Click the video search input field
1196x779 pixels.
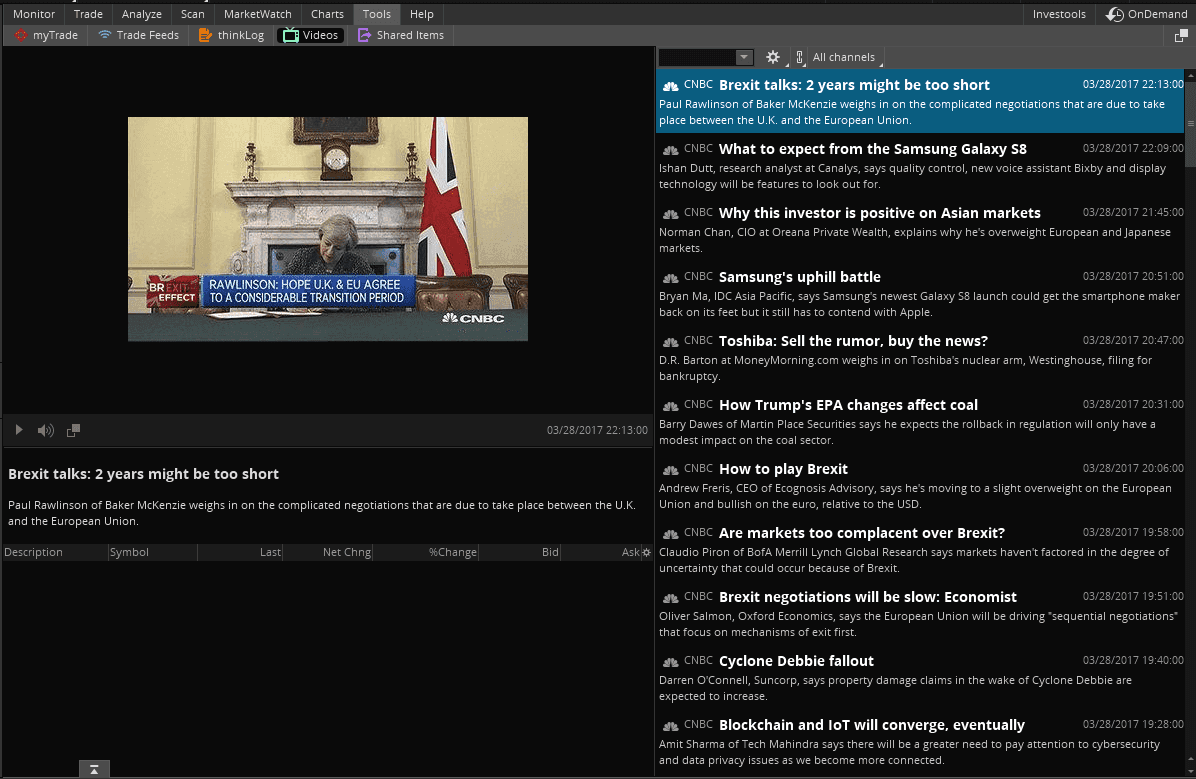tap(697, 57)
